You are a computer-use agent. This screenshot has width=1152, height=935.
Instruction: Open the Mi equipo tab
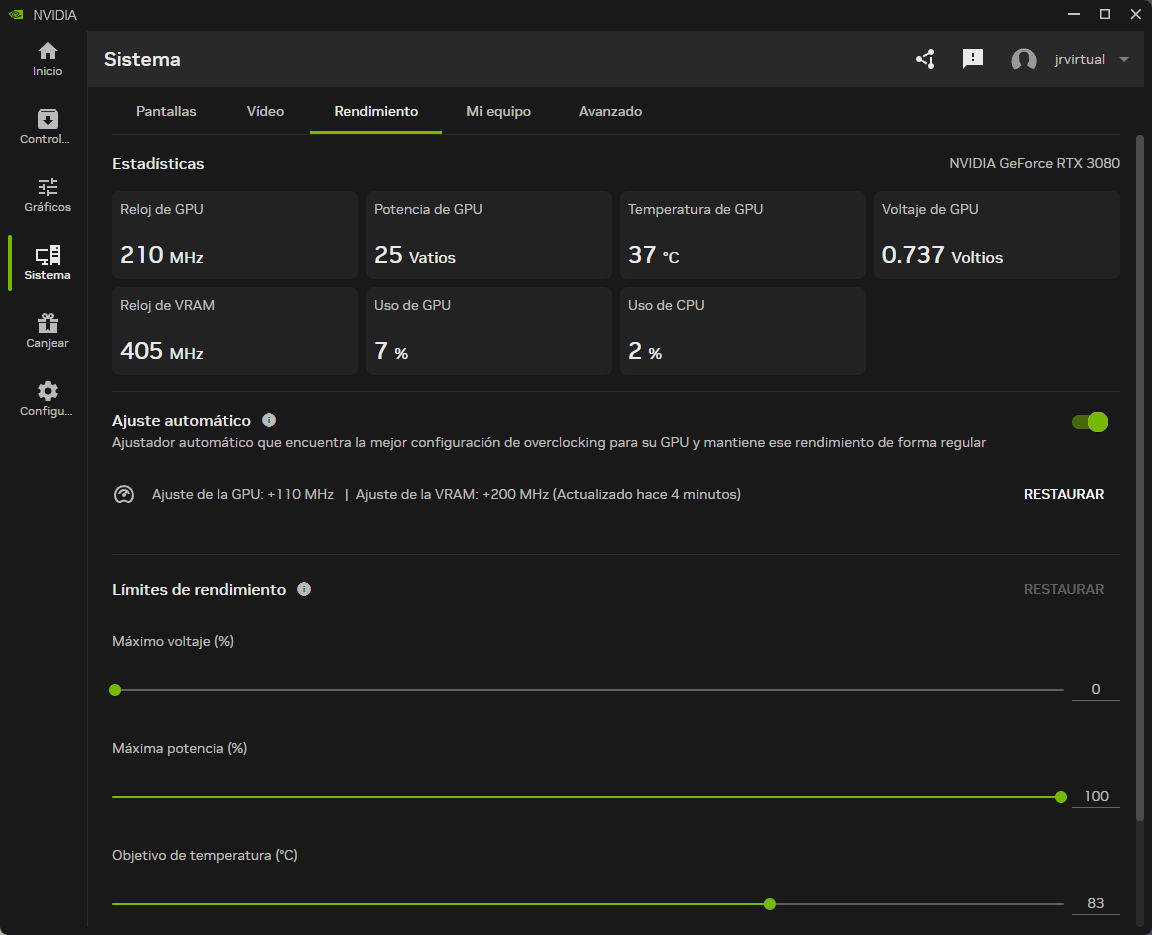coord(498,111)
